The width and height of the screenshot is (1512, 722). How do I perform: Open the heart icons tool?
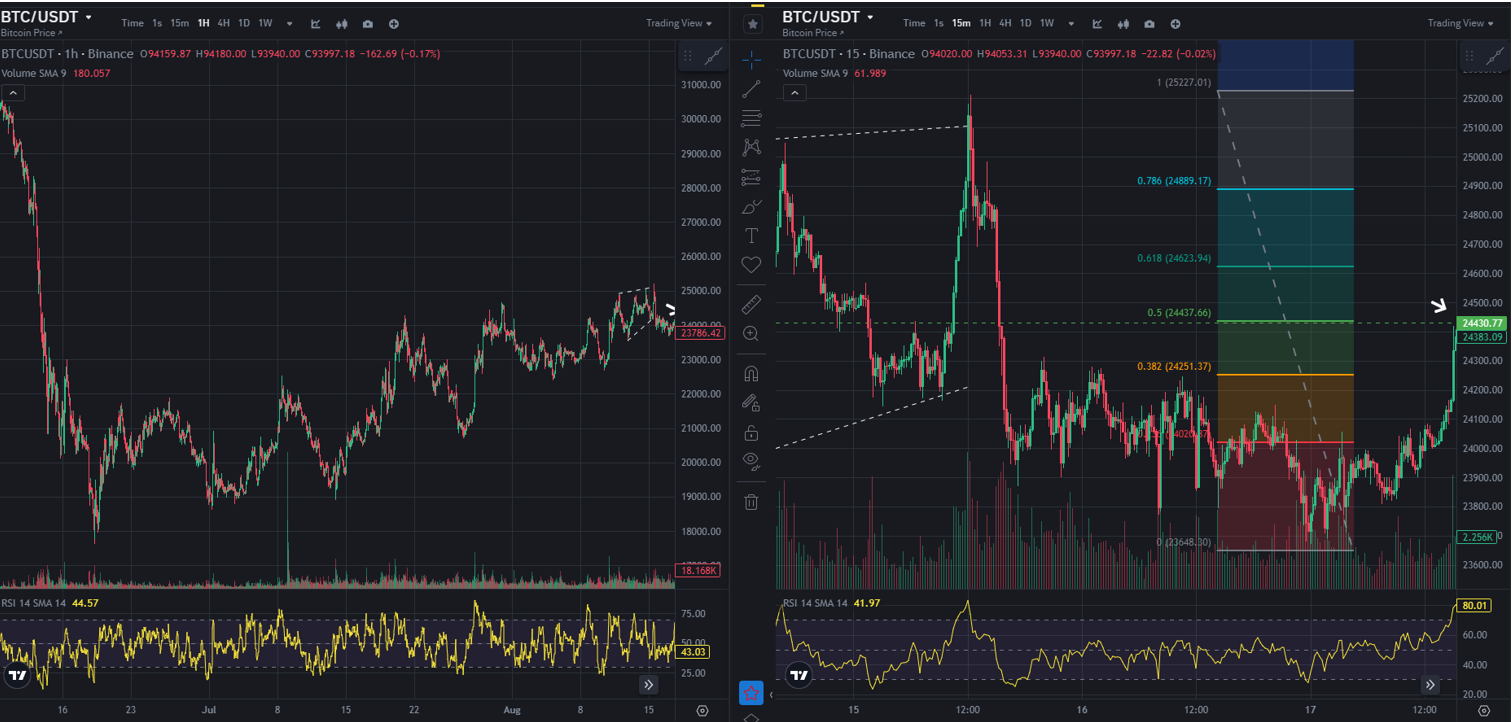751,265
